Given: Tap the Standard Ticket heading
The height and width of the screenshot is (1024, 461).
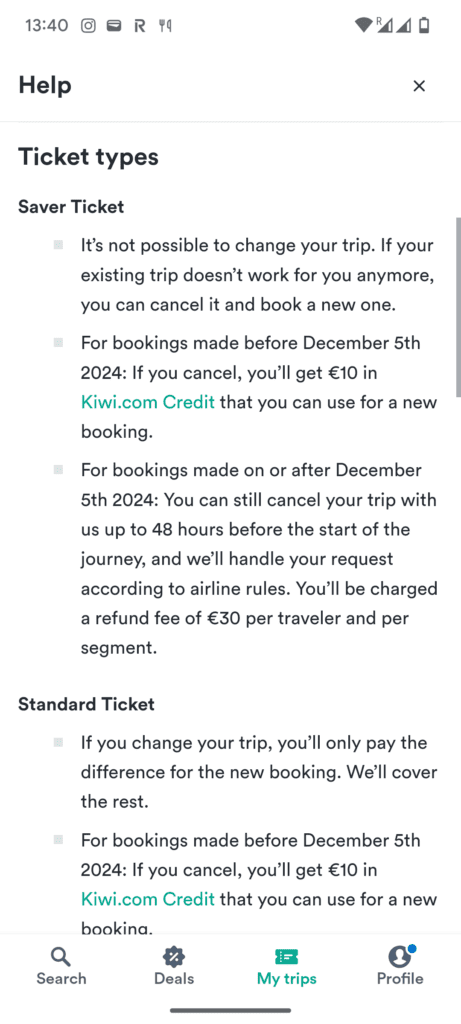Looking at the screenshot, I should (x=86, y=704).
